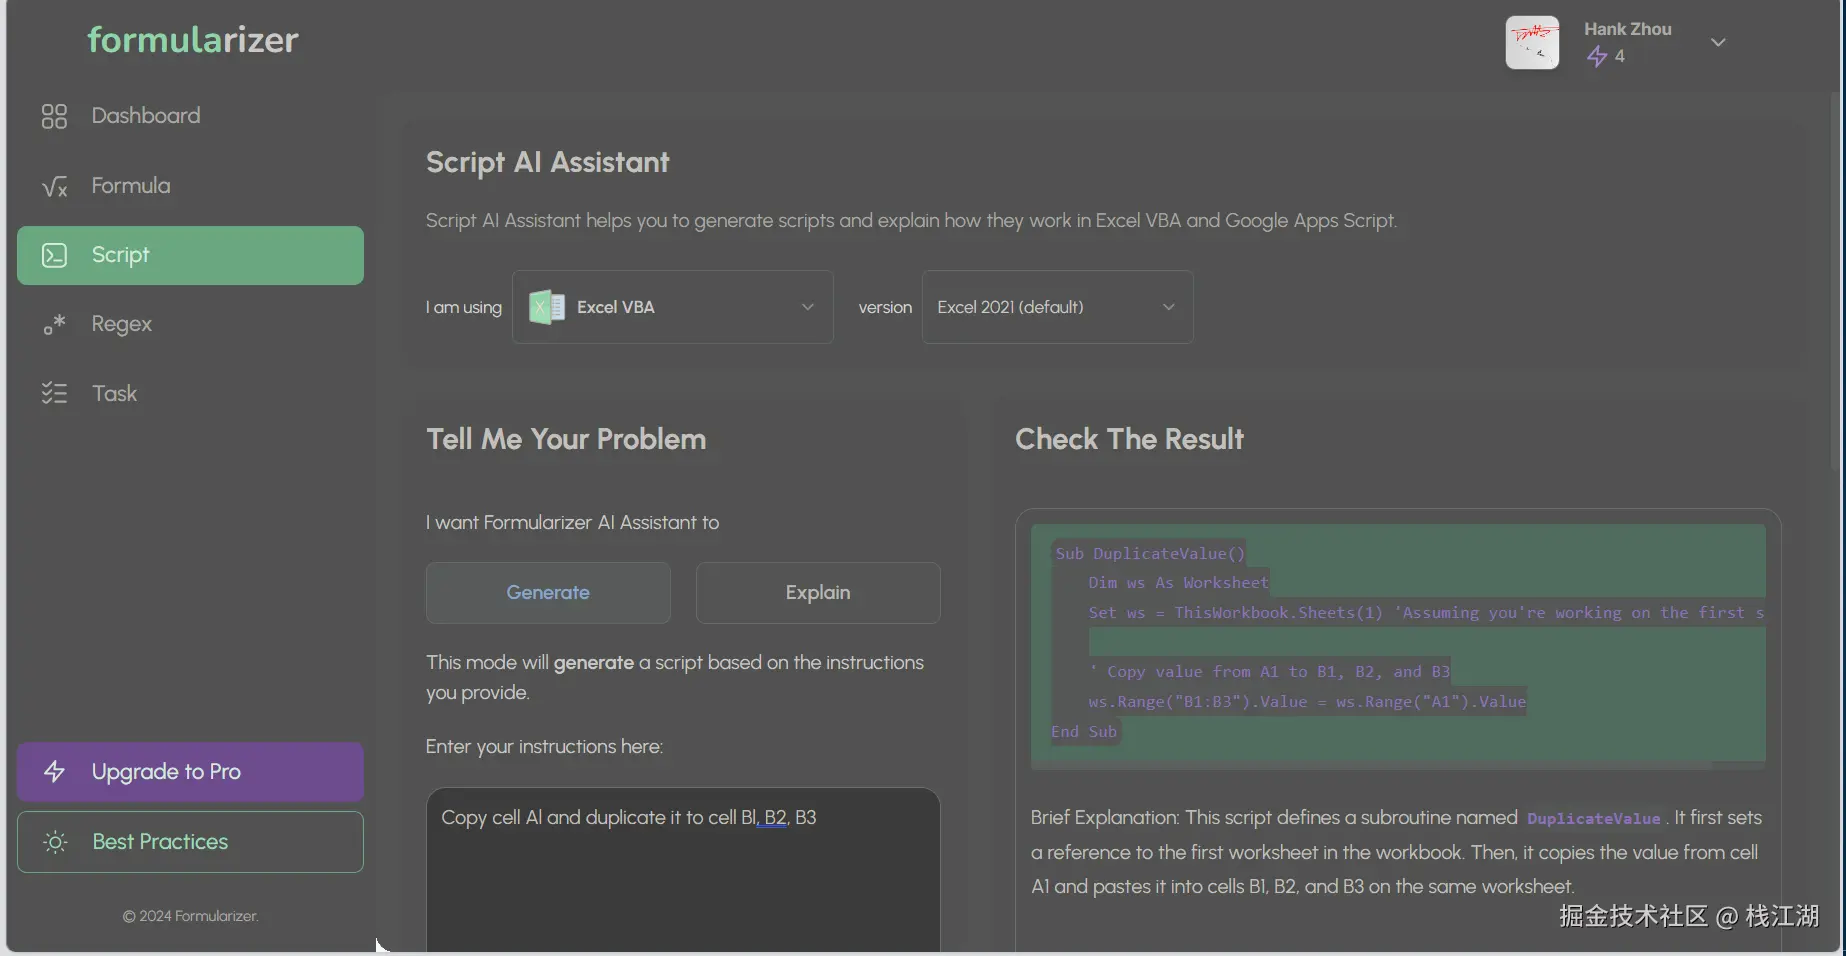Switch to Explain mode

(x=818, y=593)
